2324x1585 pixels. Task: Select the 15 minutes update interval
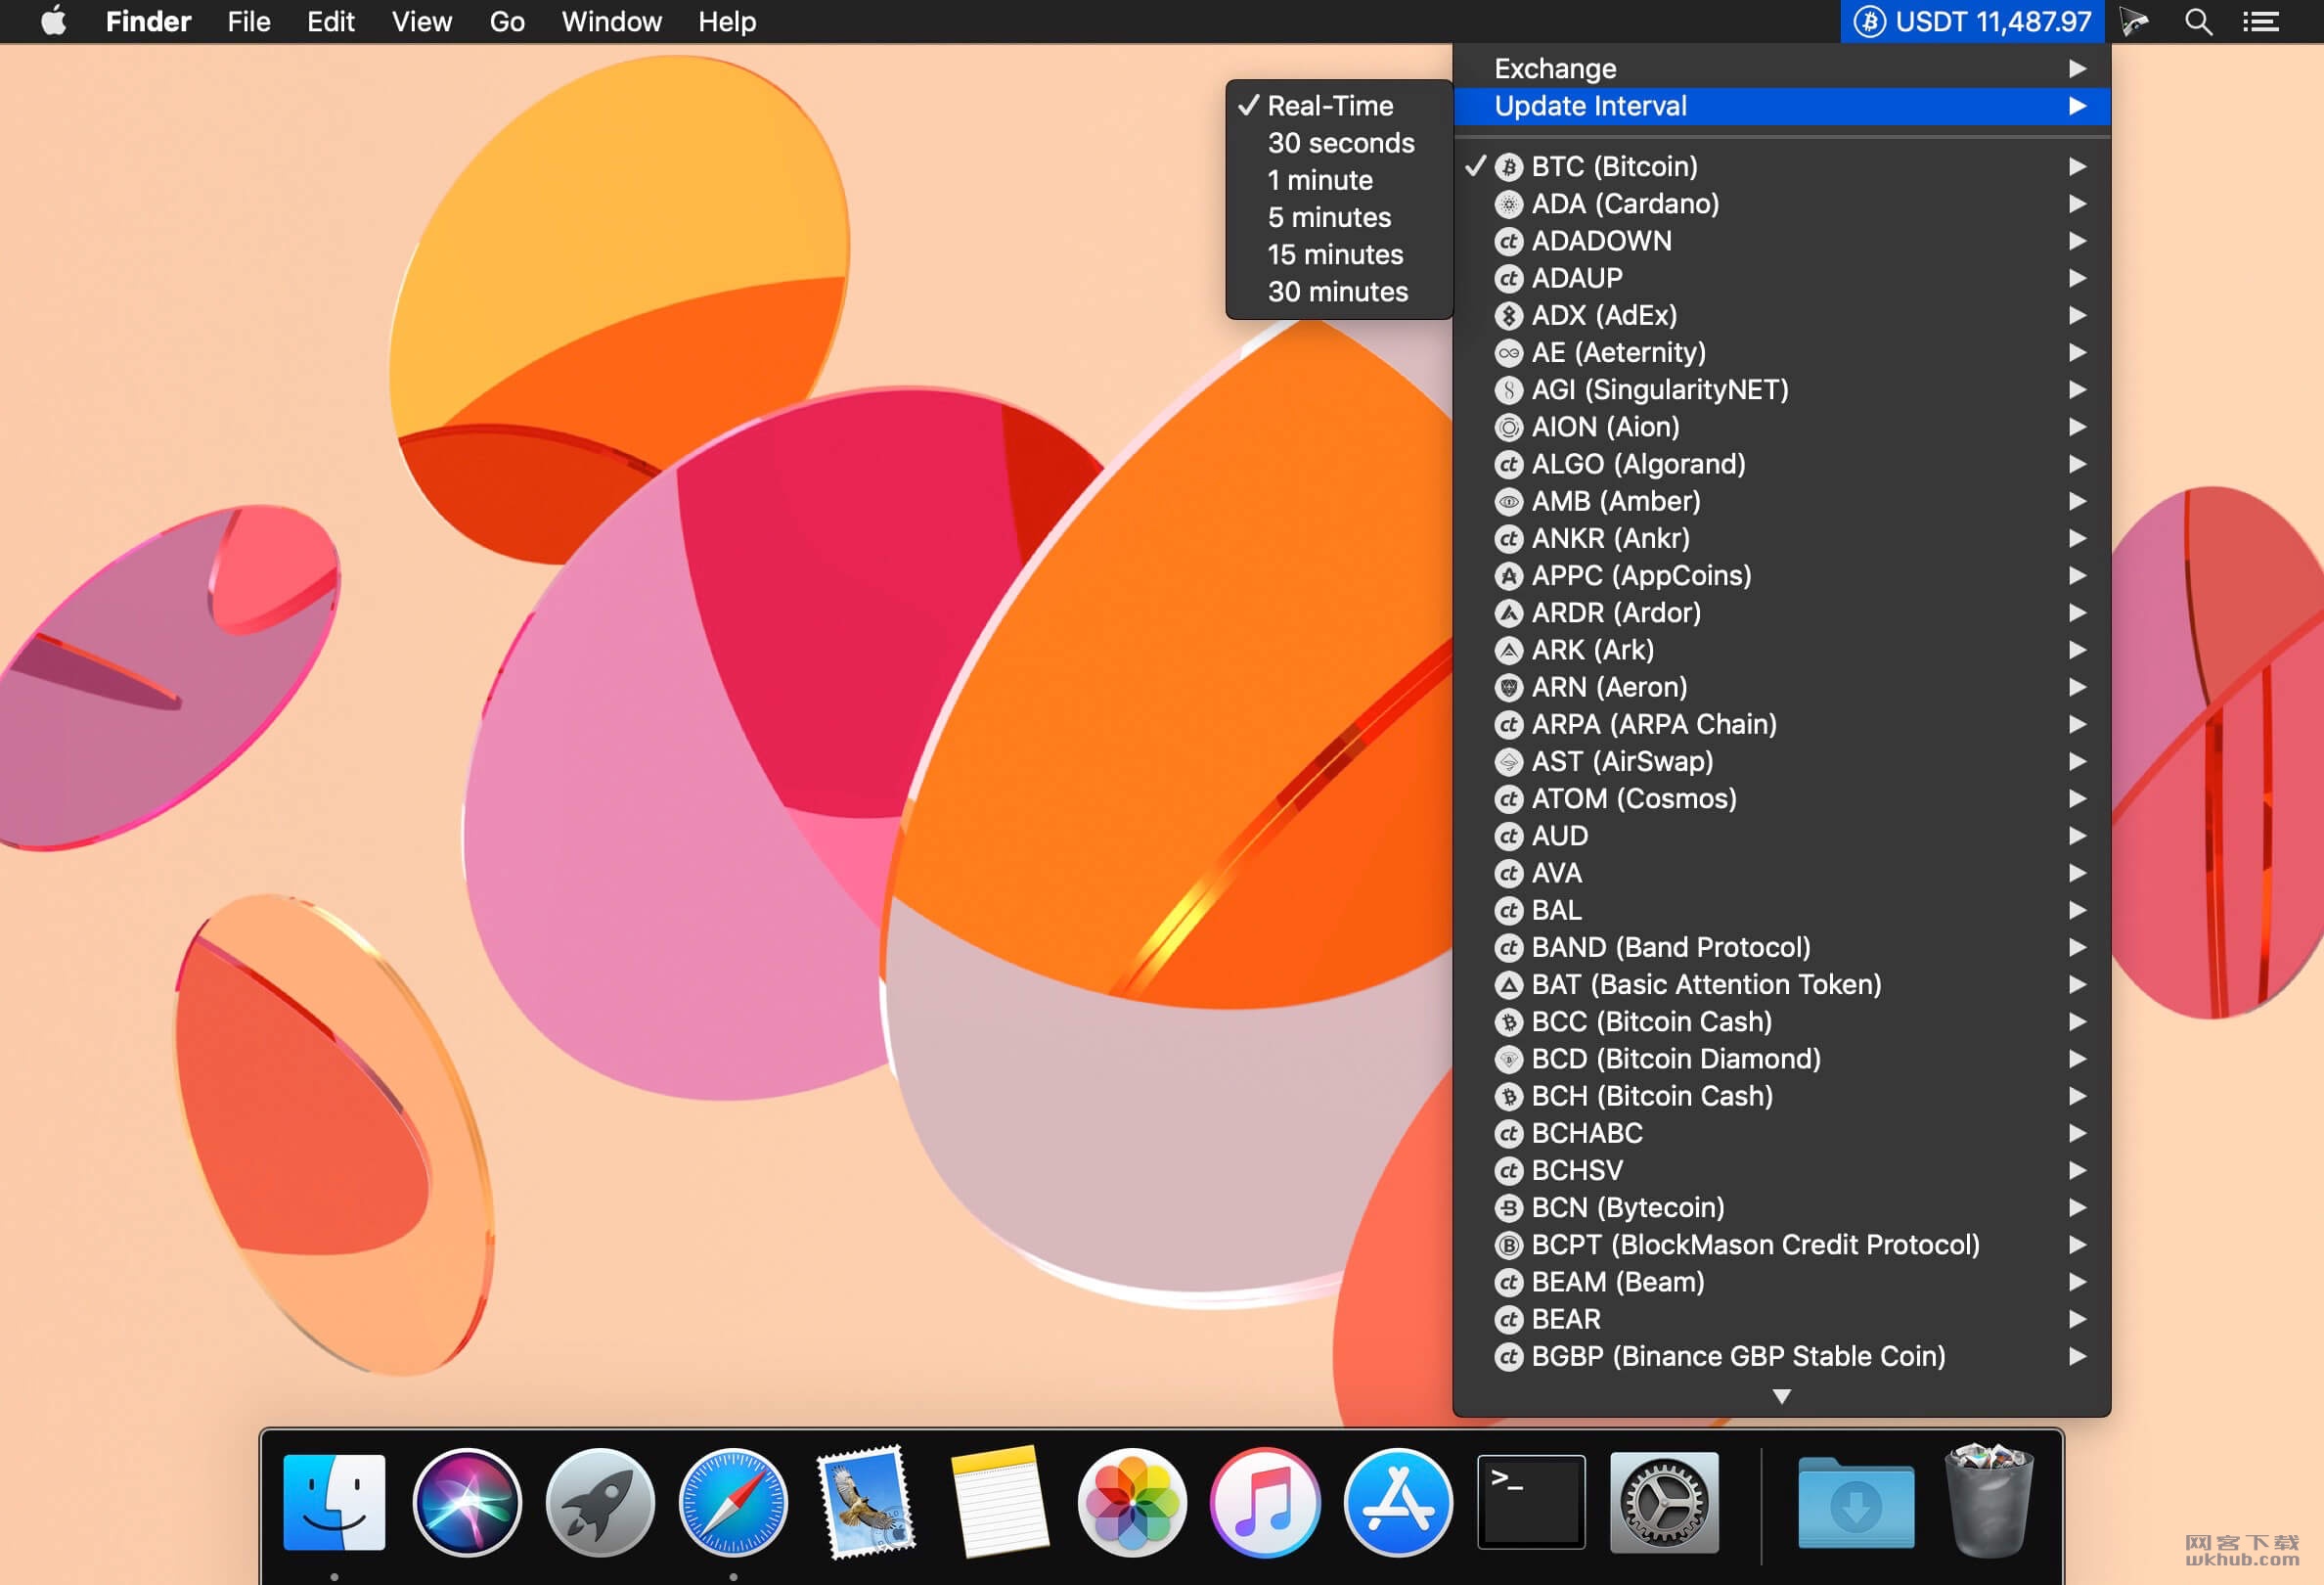pyautogui.click(x=1339, y=255)
